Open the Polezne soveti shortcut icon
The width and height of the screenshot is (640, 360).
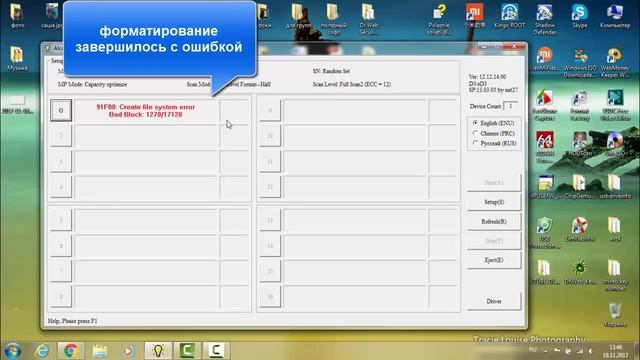point(439,19)
